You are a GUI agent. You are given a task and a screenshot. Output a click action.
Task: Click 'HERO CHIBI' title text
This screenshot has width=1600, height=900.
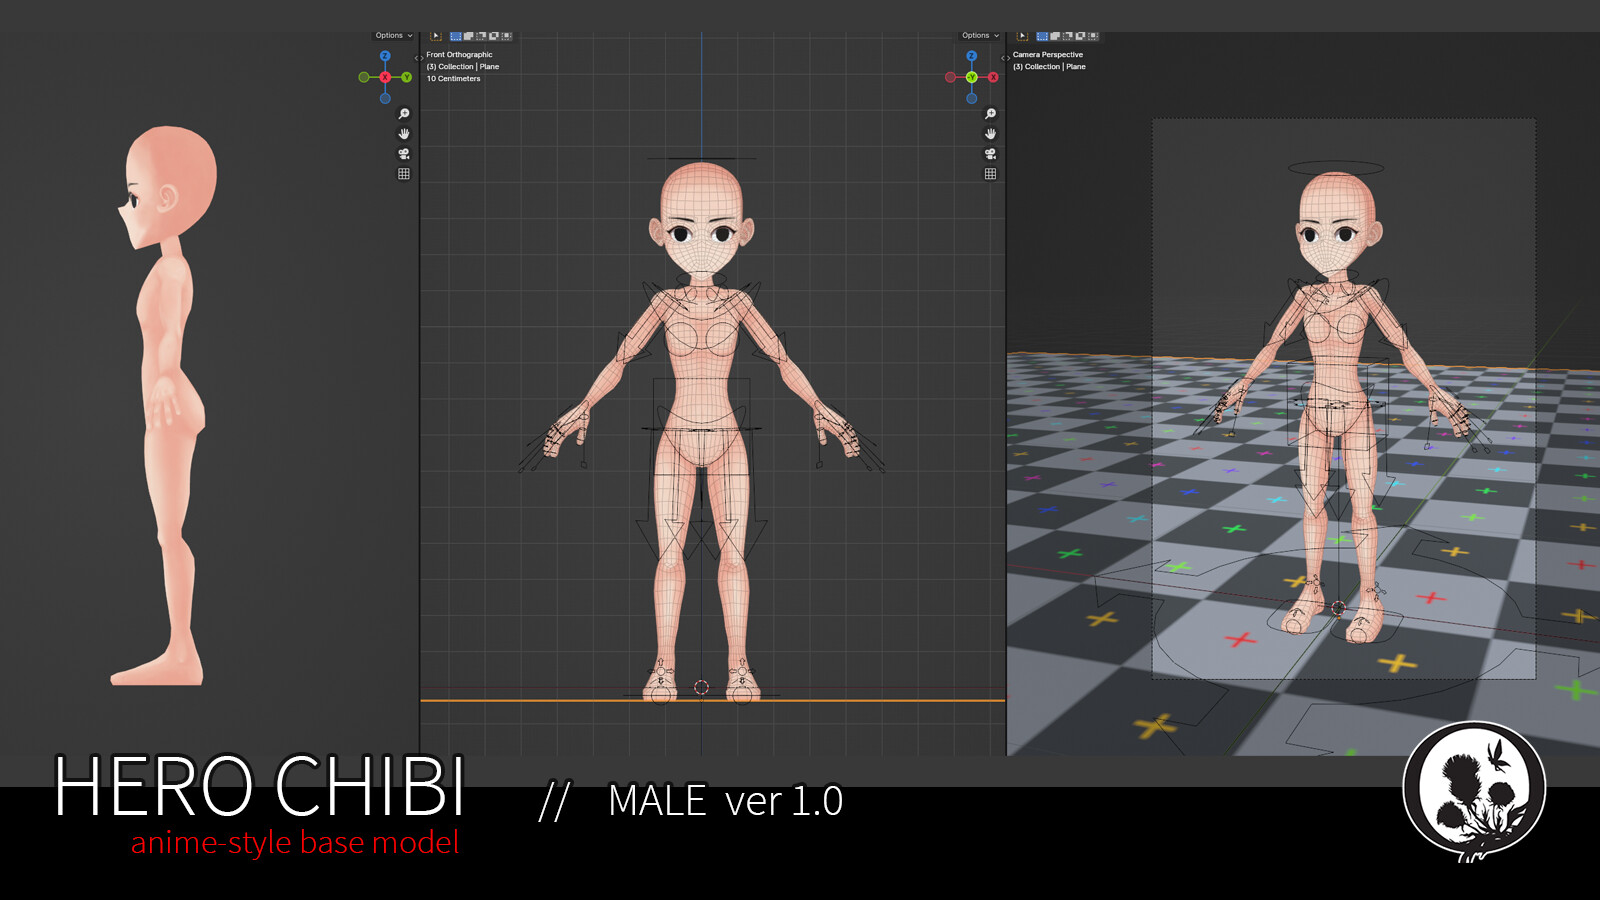click(260, 787)
